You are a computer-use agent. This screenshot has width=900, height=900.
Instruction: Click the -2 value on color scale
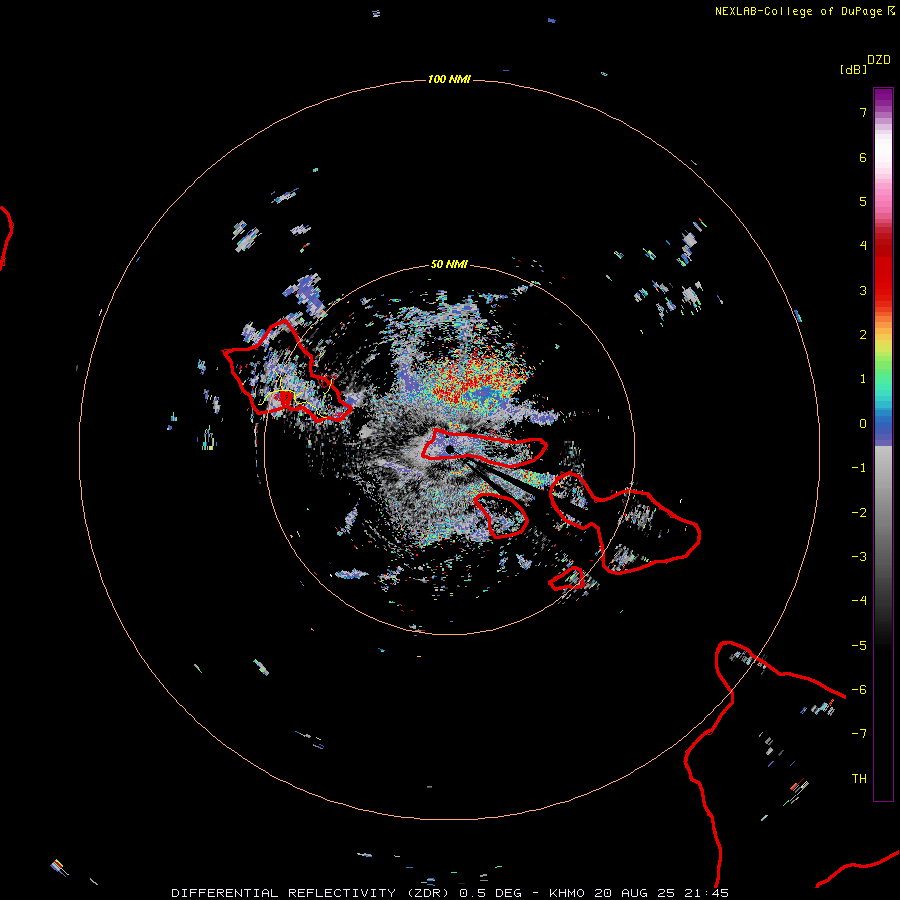click(x=859, y=513)
